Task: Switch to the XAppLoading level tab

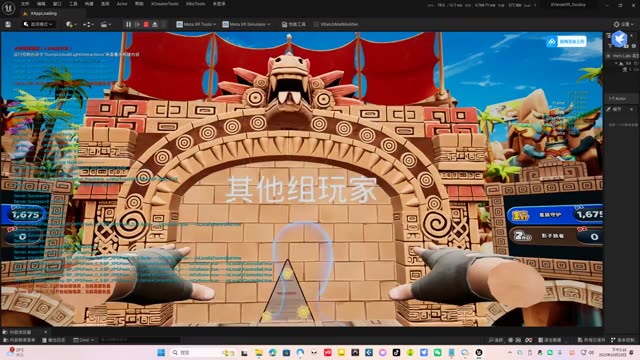Action: (x=44, y=13)
